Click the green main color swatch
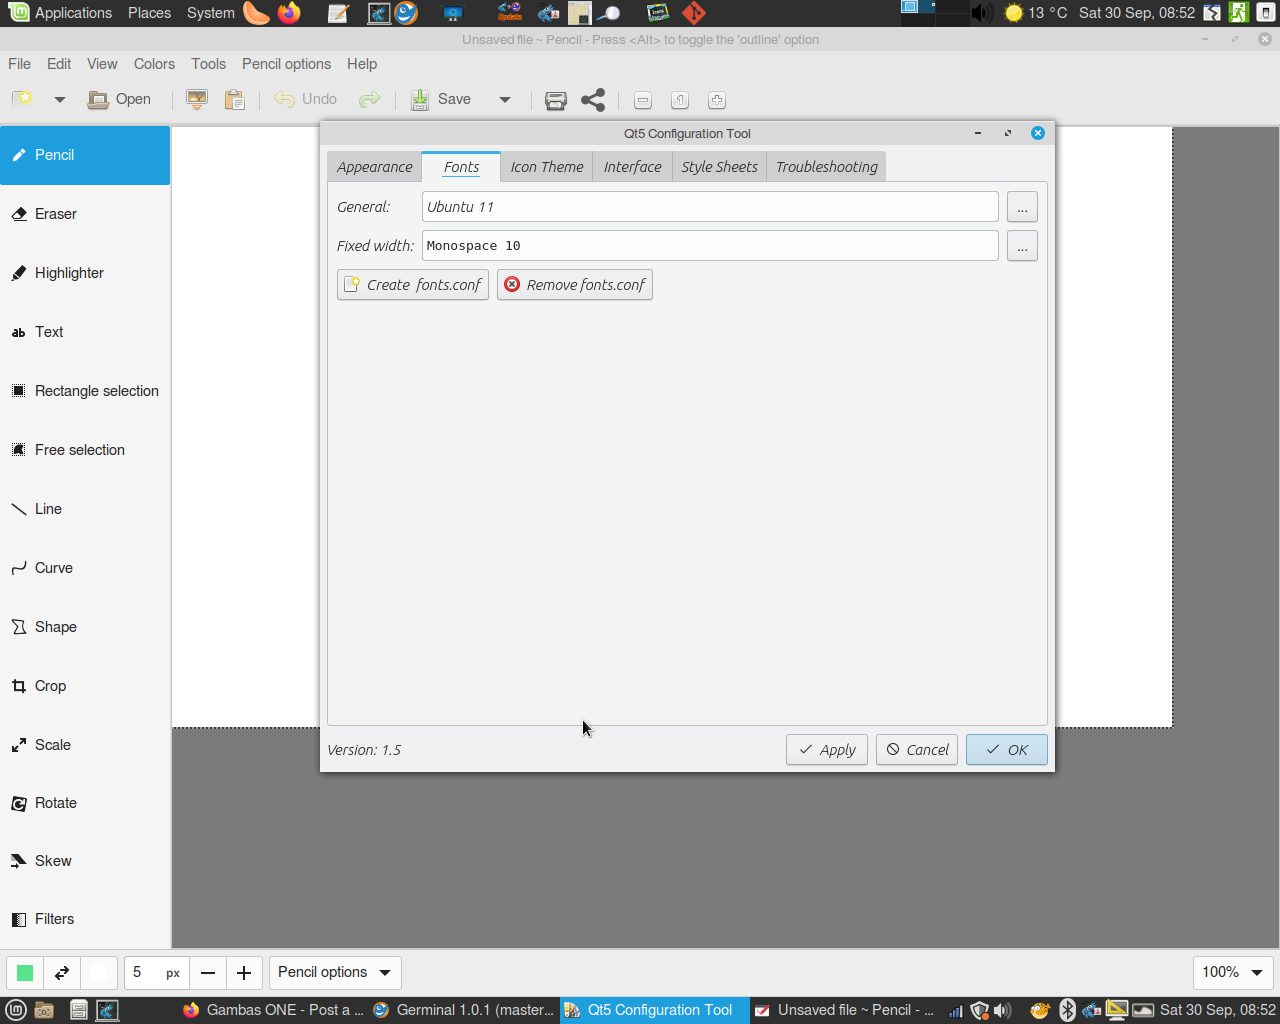Viewport: 1280px width, 1024px height. (25, 973)
